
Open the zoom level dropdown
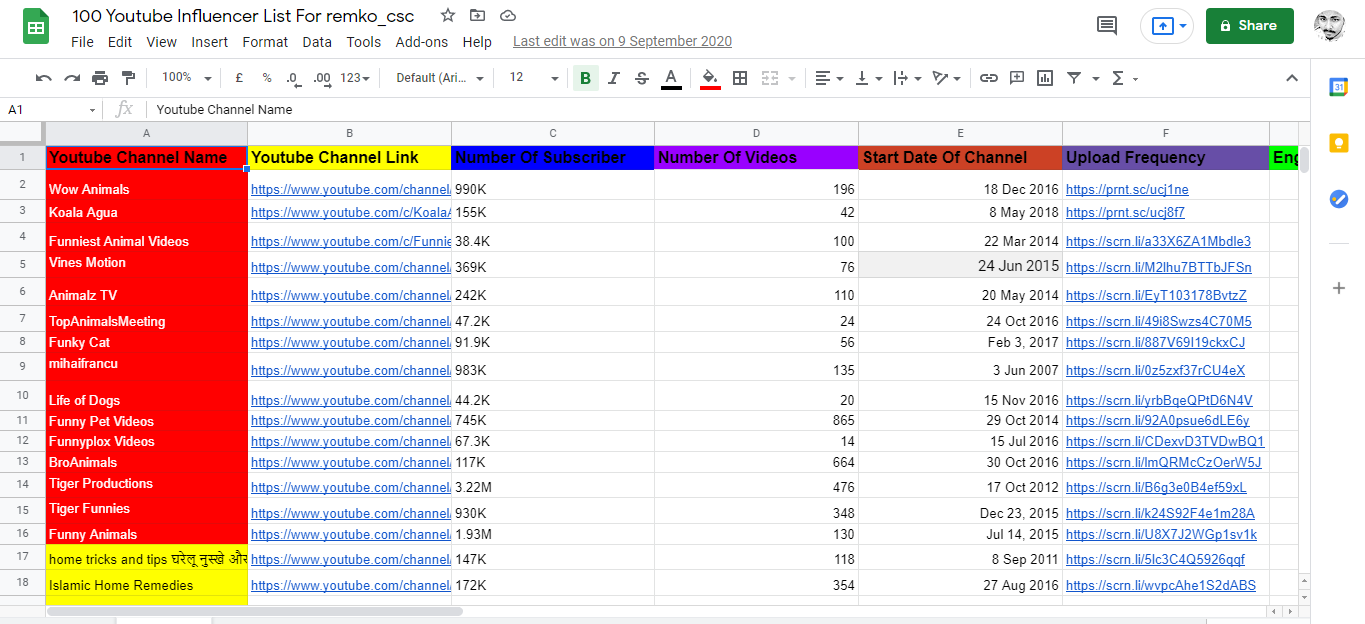[186, 78]
